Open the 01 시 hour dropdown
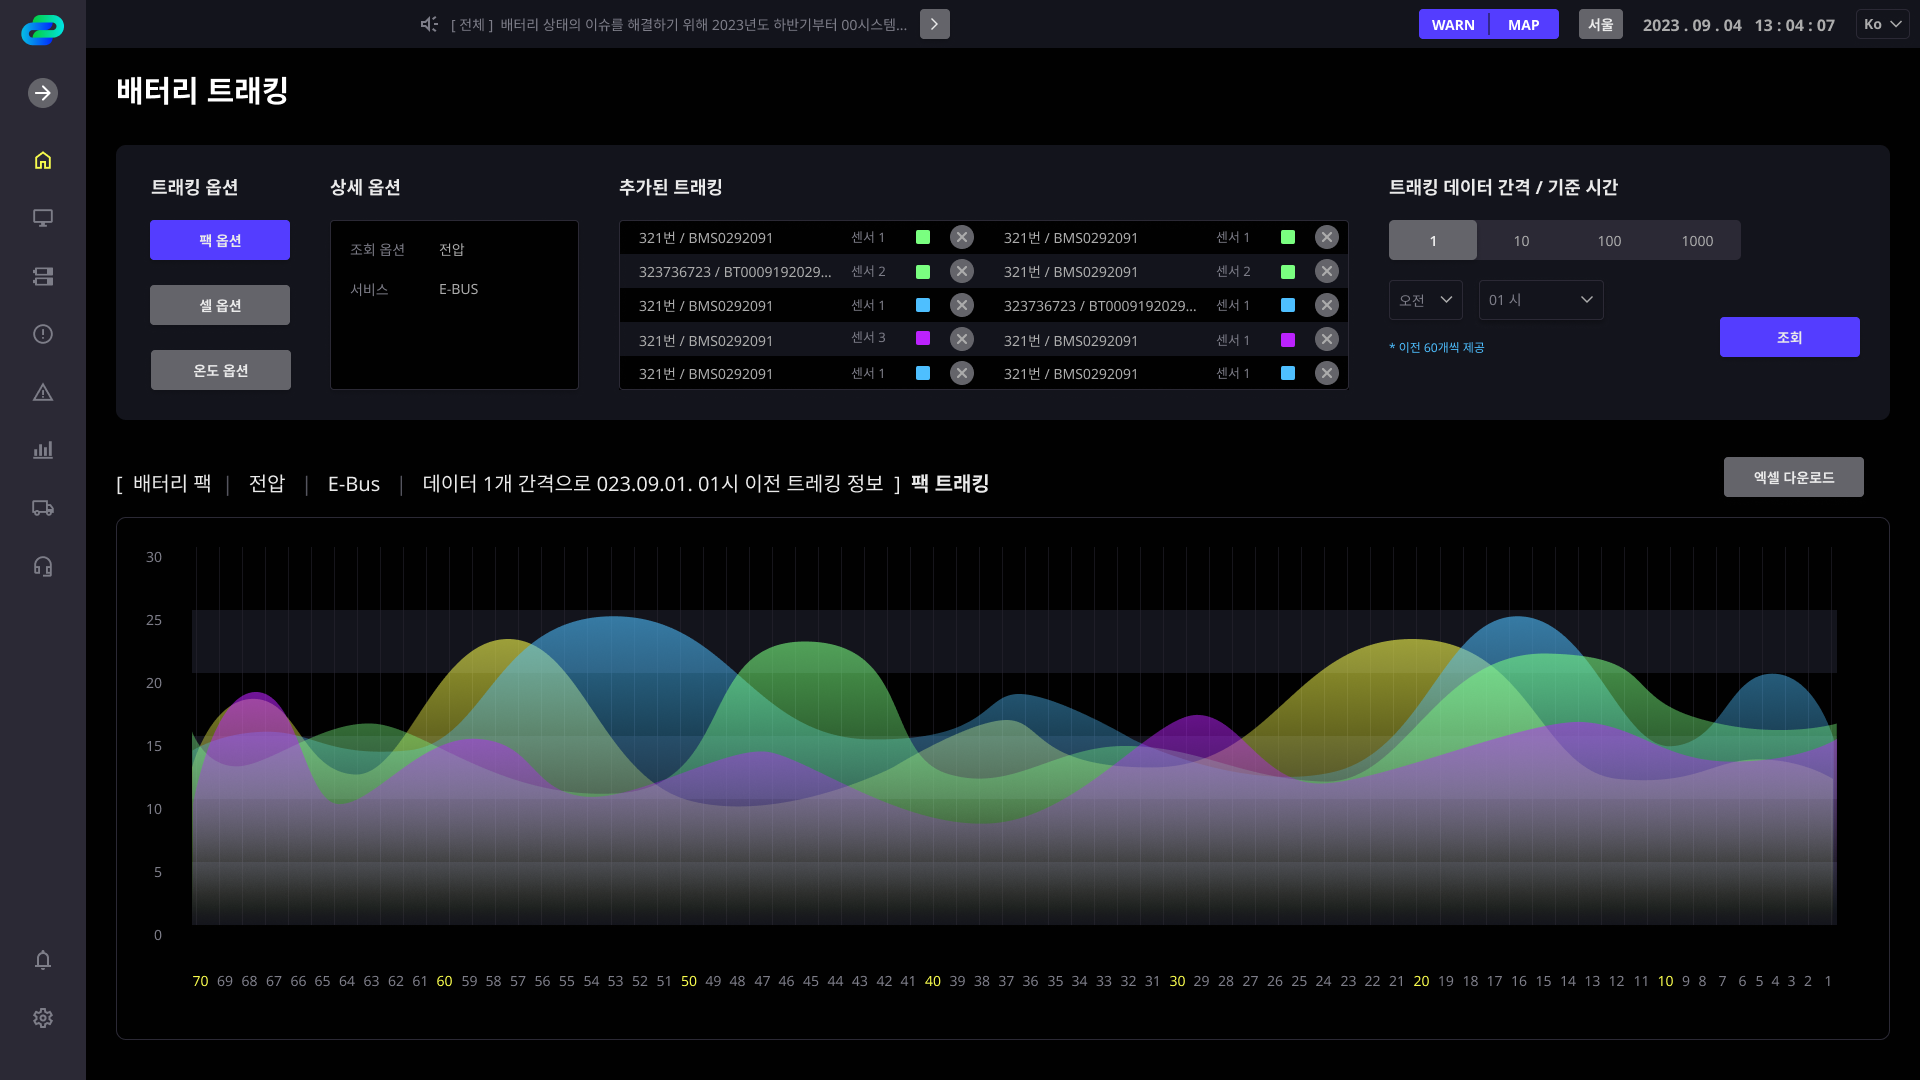Image resolution: width=1920 pixels, height=1080 pixels. click(x=1541, y=300)
